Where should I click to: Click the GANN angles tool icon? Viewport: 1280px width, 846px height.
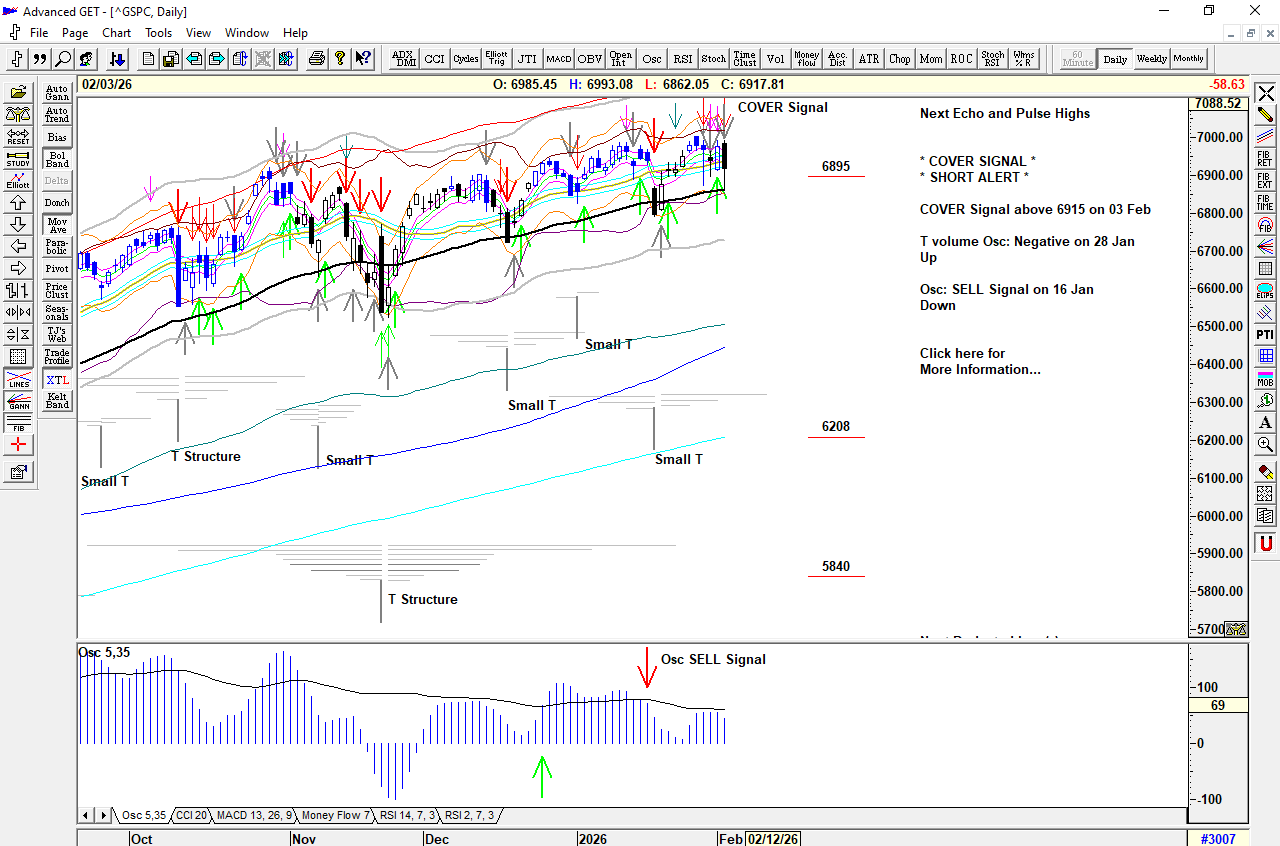18,402
